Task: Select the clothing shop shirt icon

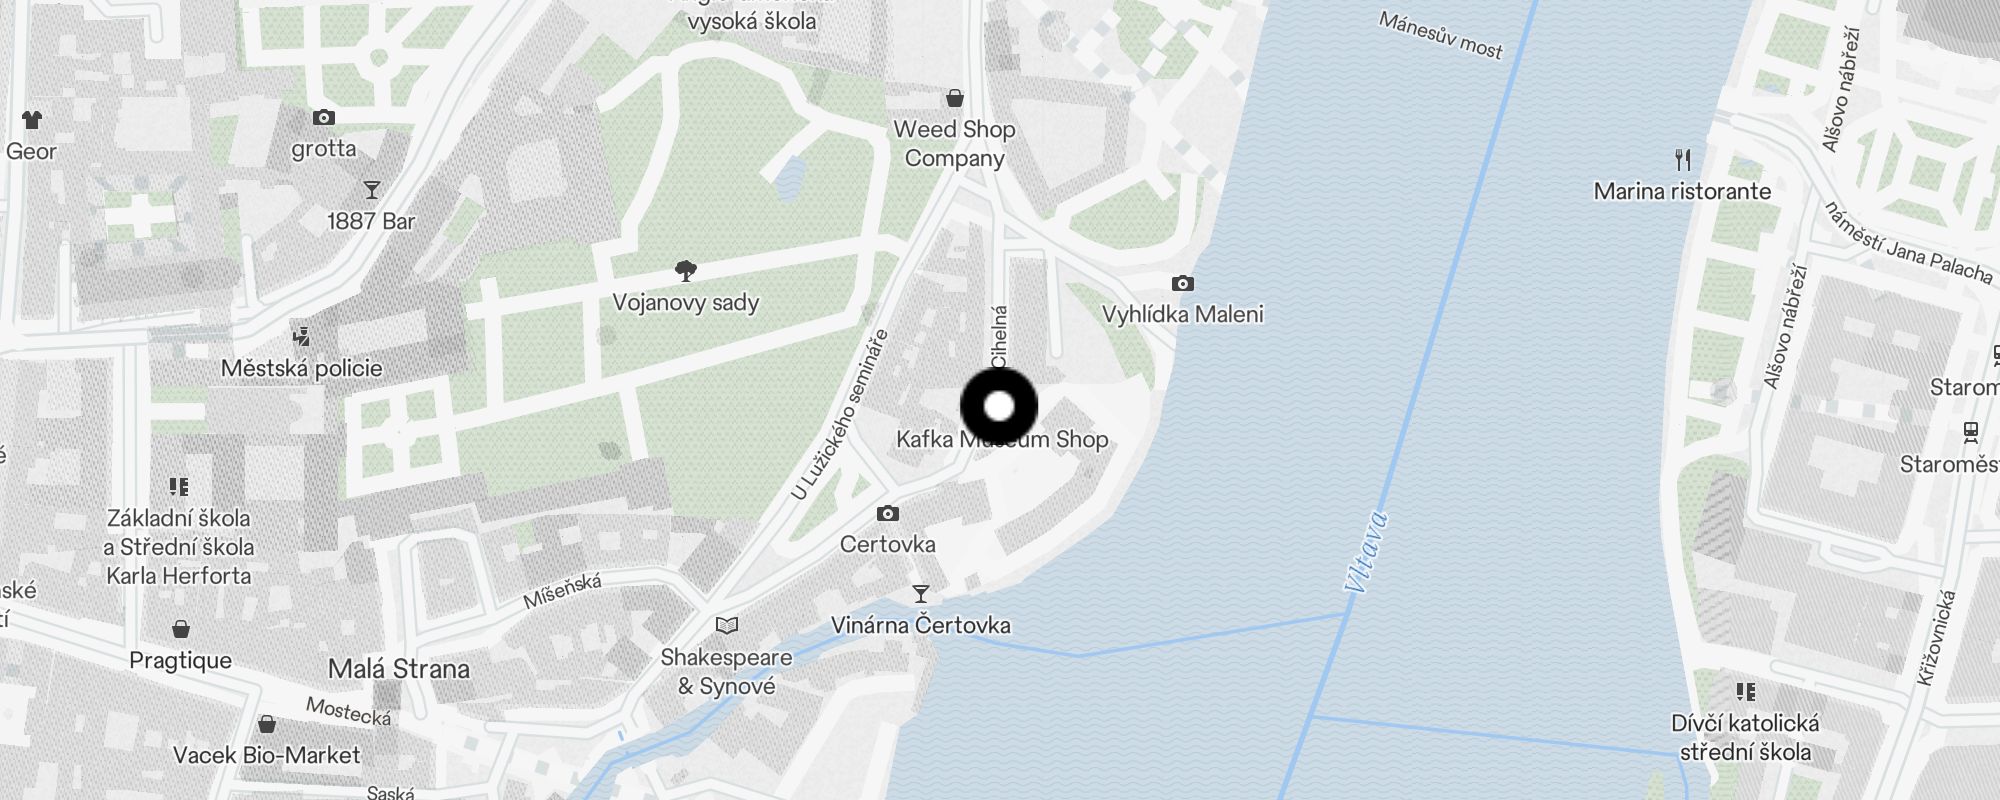Action: 32,120
